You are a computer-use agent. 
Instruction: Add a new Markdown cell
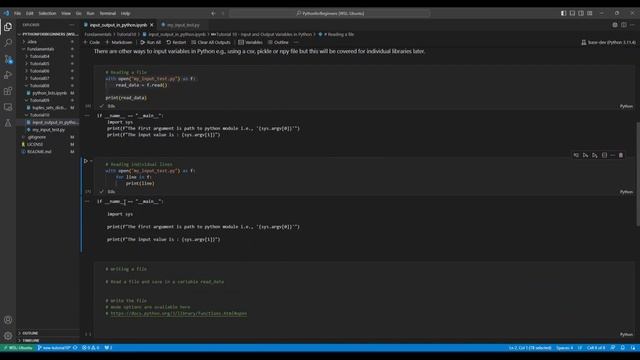[x=119, y=42]
